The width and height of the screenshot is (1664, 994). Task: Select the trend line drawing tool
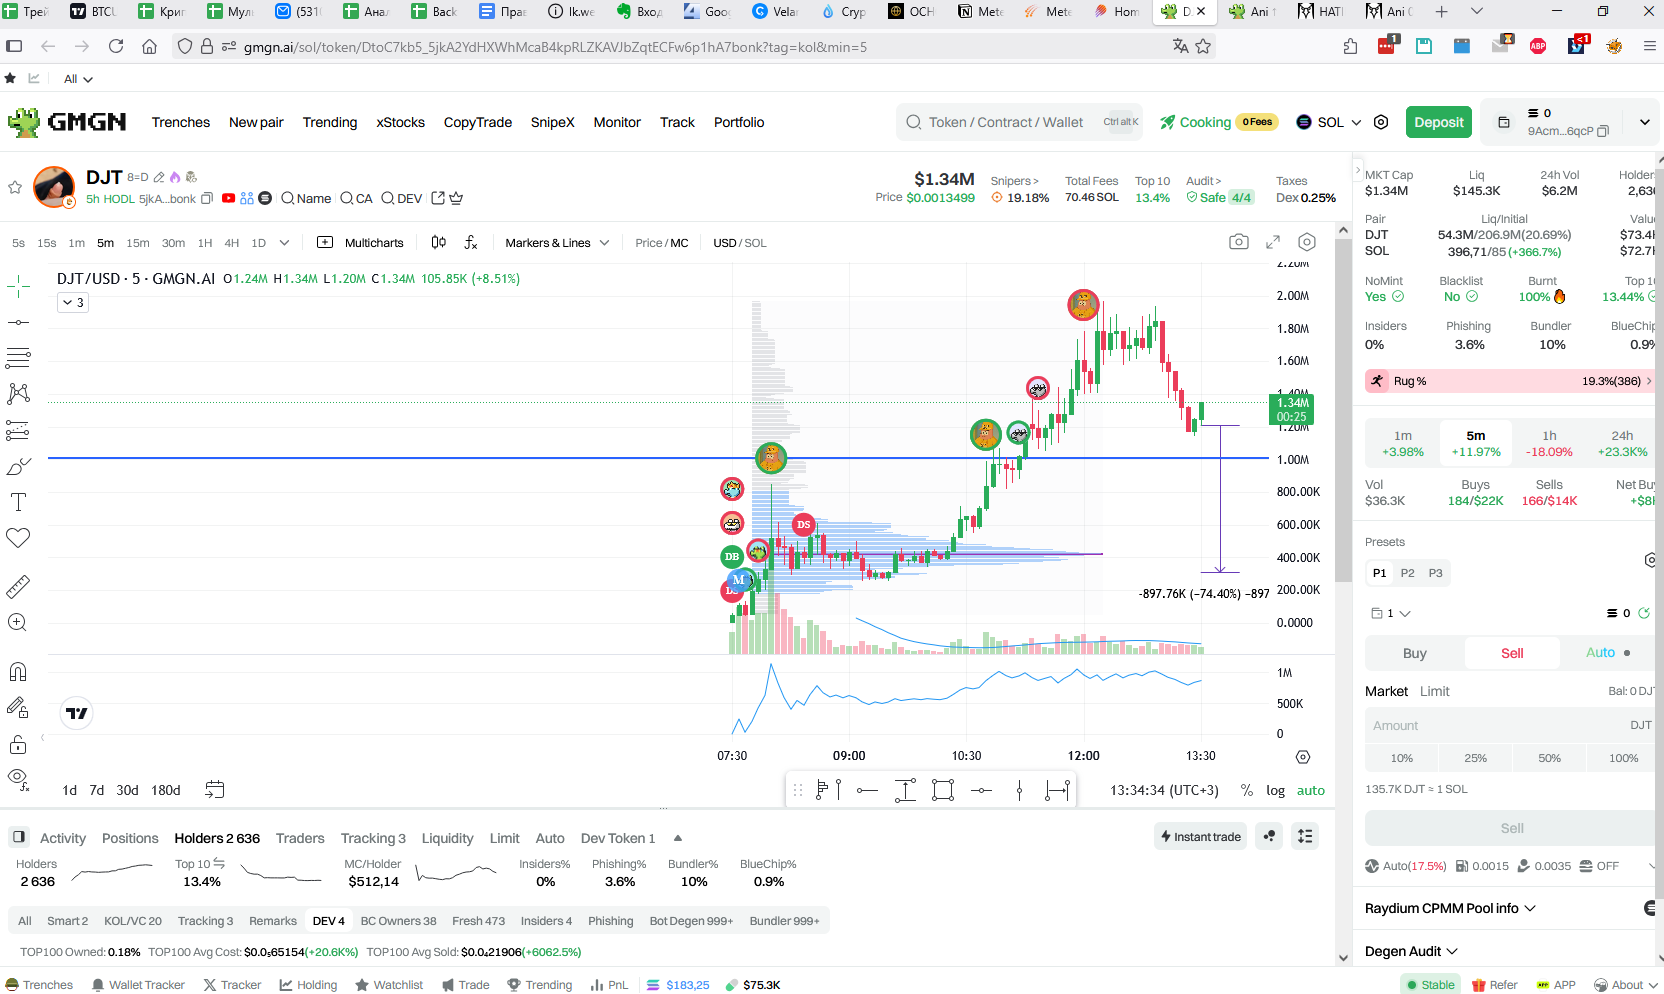pos(18,322)
